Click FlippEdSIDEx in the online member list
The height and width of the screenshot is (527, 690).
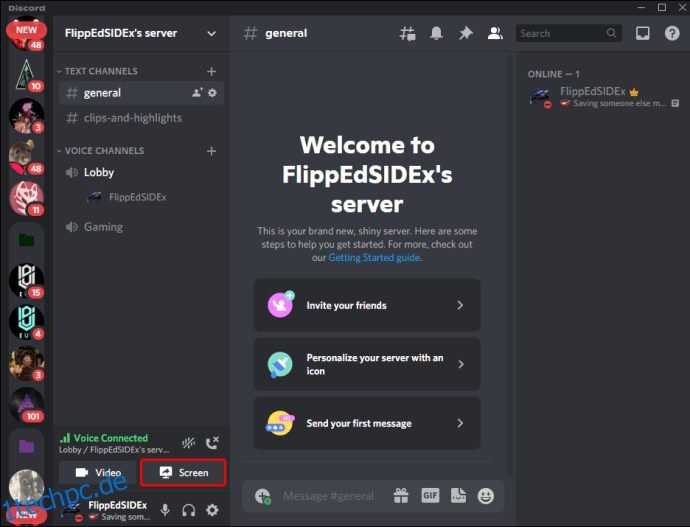[605, 97]
